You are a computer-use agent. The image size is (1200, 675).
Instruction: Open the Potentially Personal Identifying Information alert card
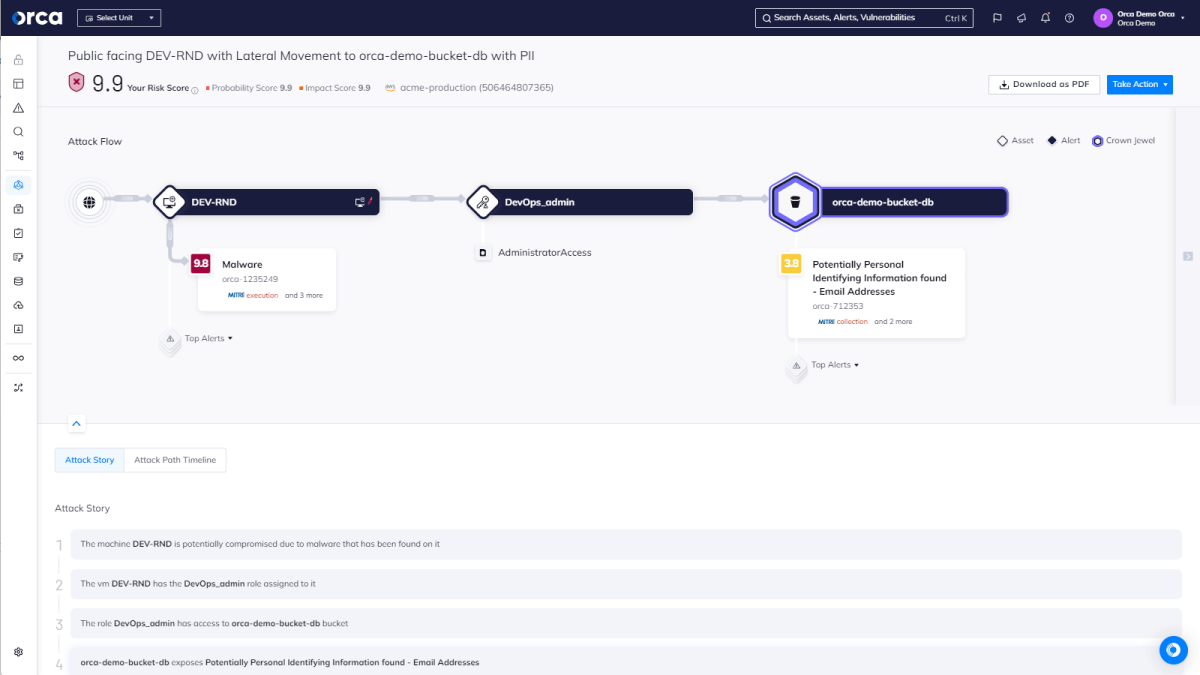pyautogui.click(x=876, y=293)
